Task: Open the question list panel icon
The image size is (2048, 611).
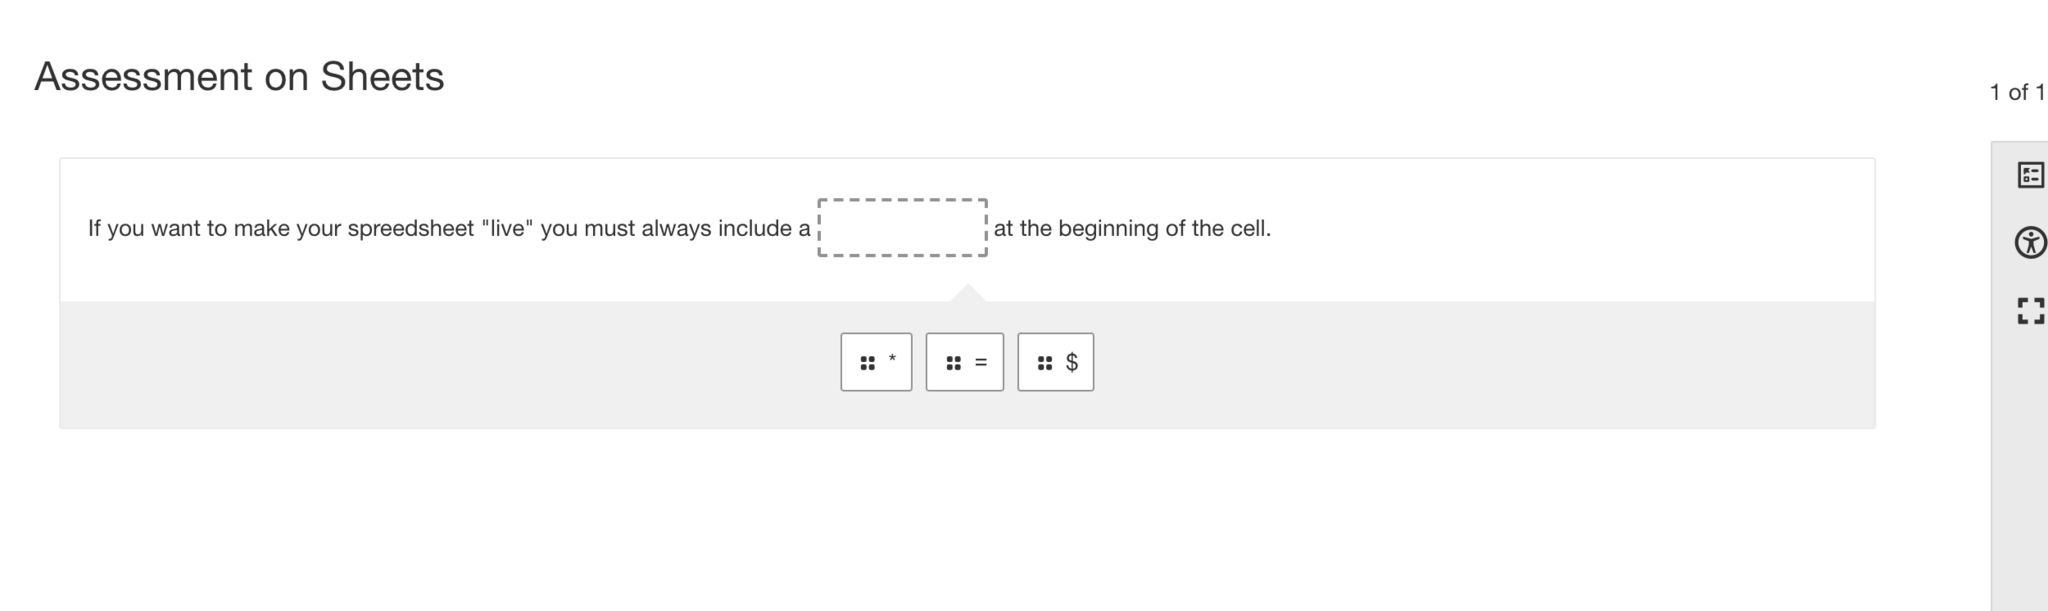Action: (2030, 175)
